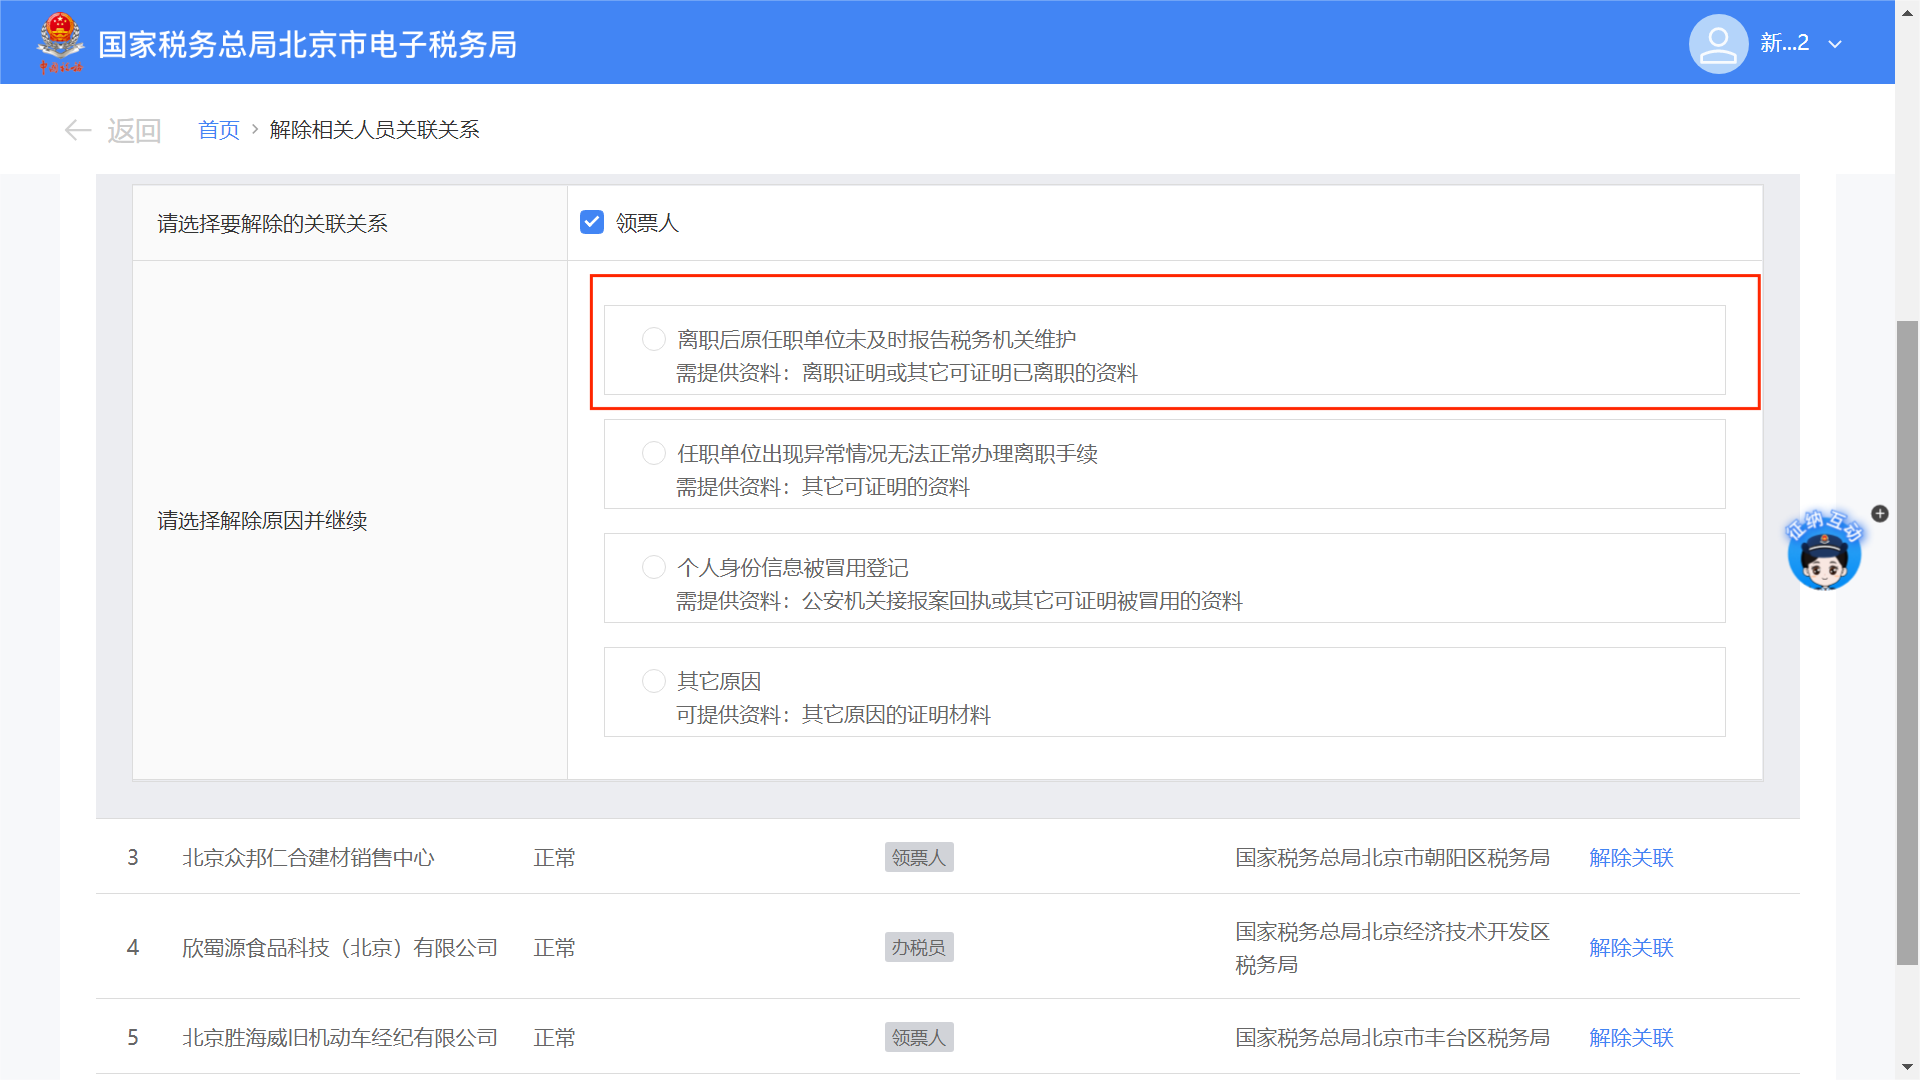
Task: Click text 需提供资料：离职证明或其它可证明已离职的资料
Action: point(907,373)
